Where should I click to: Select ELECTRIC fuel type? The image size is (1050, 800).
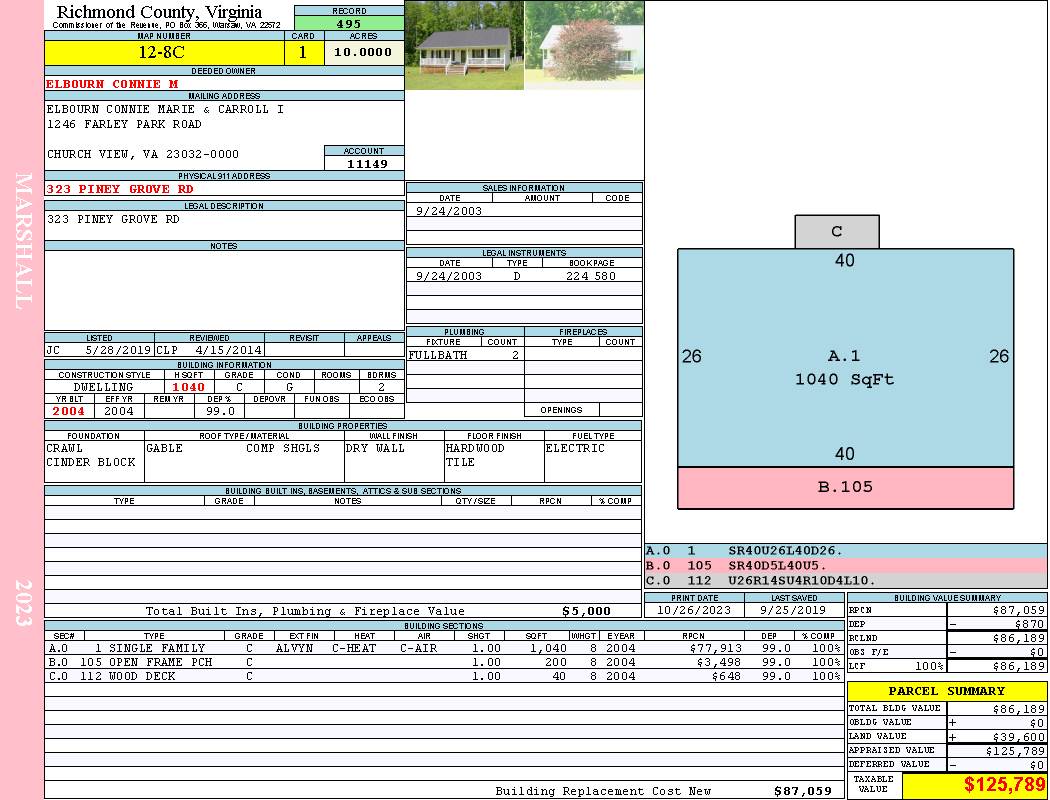(x=575, y=448)
